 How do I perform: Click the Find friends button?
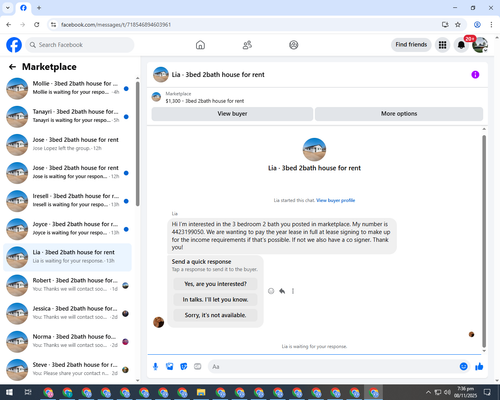(411, 45)
